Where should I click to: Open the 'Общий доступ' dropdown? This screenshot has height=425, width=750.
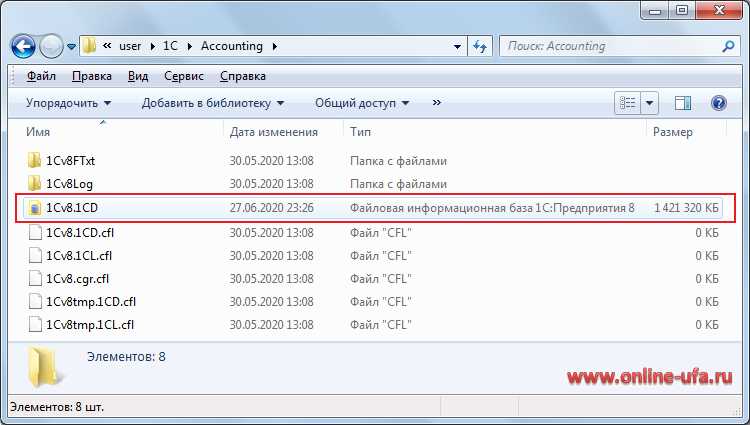coord(362,103)
